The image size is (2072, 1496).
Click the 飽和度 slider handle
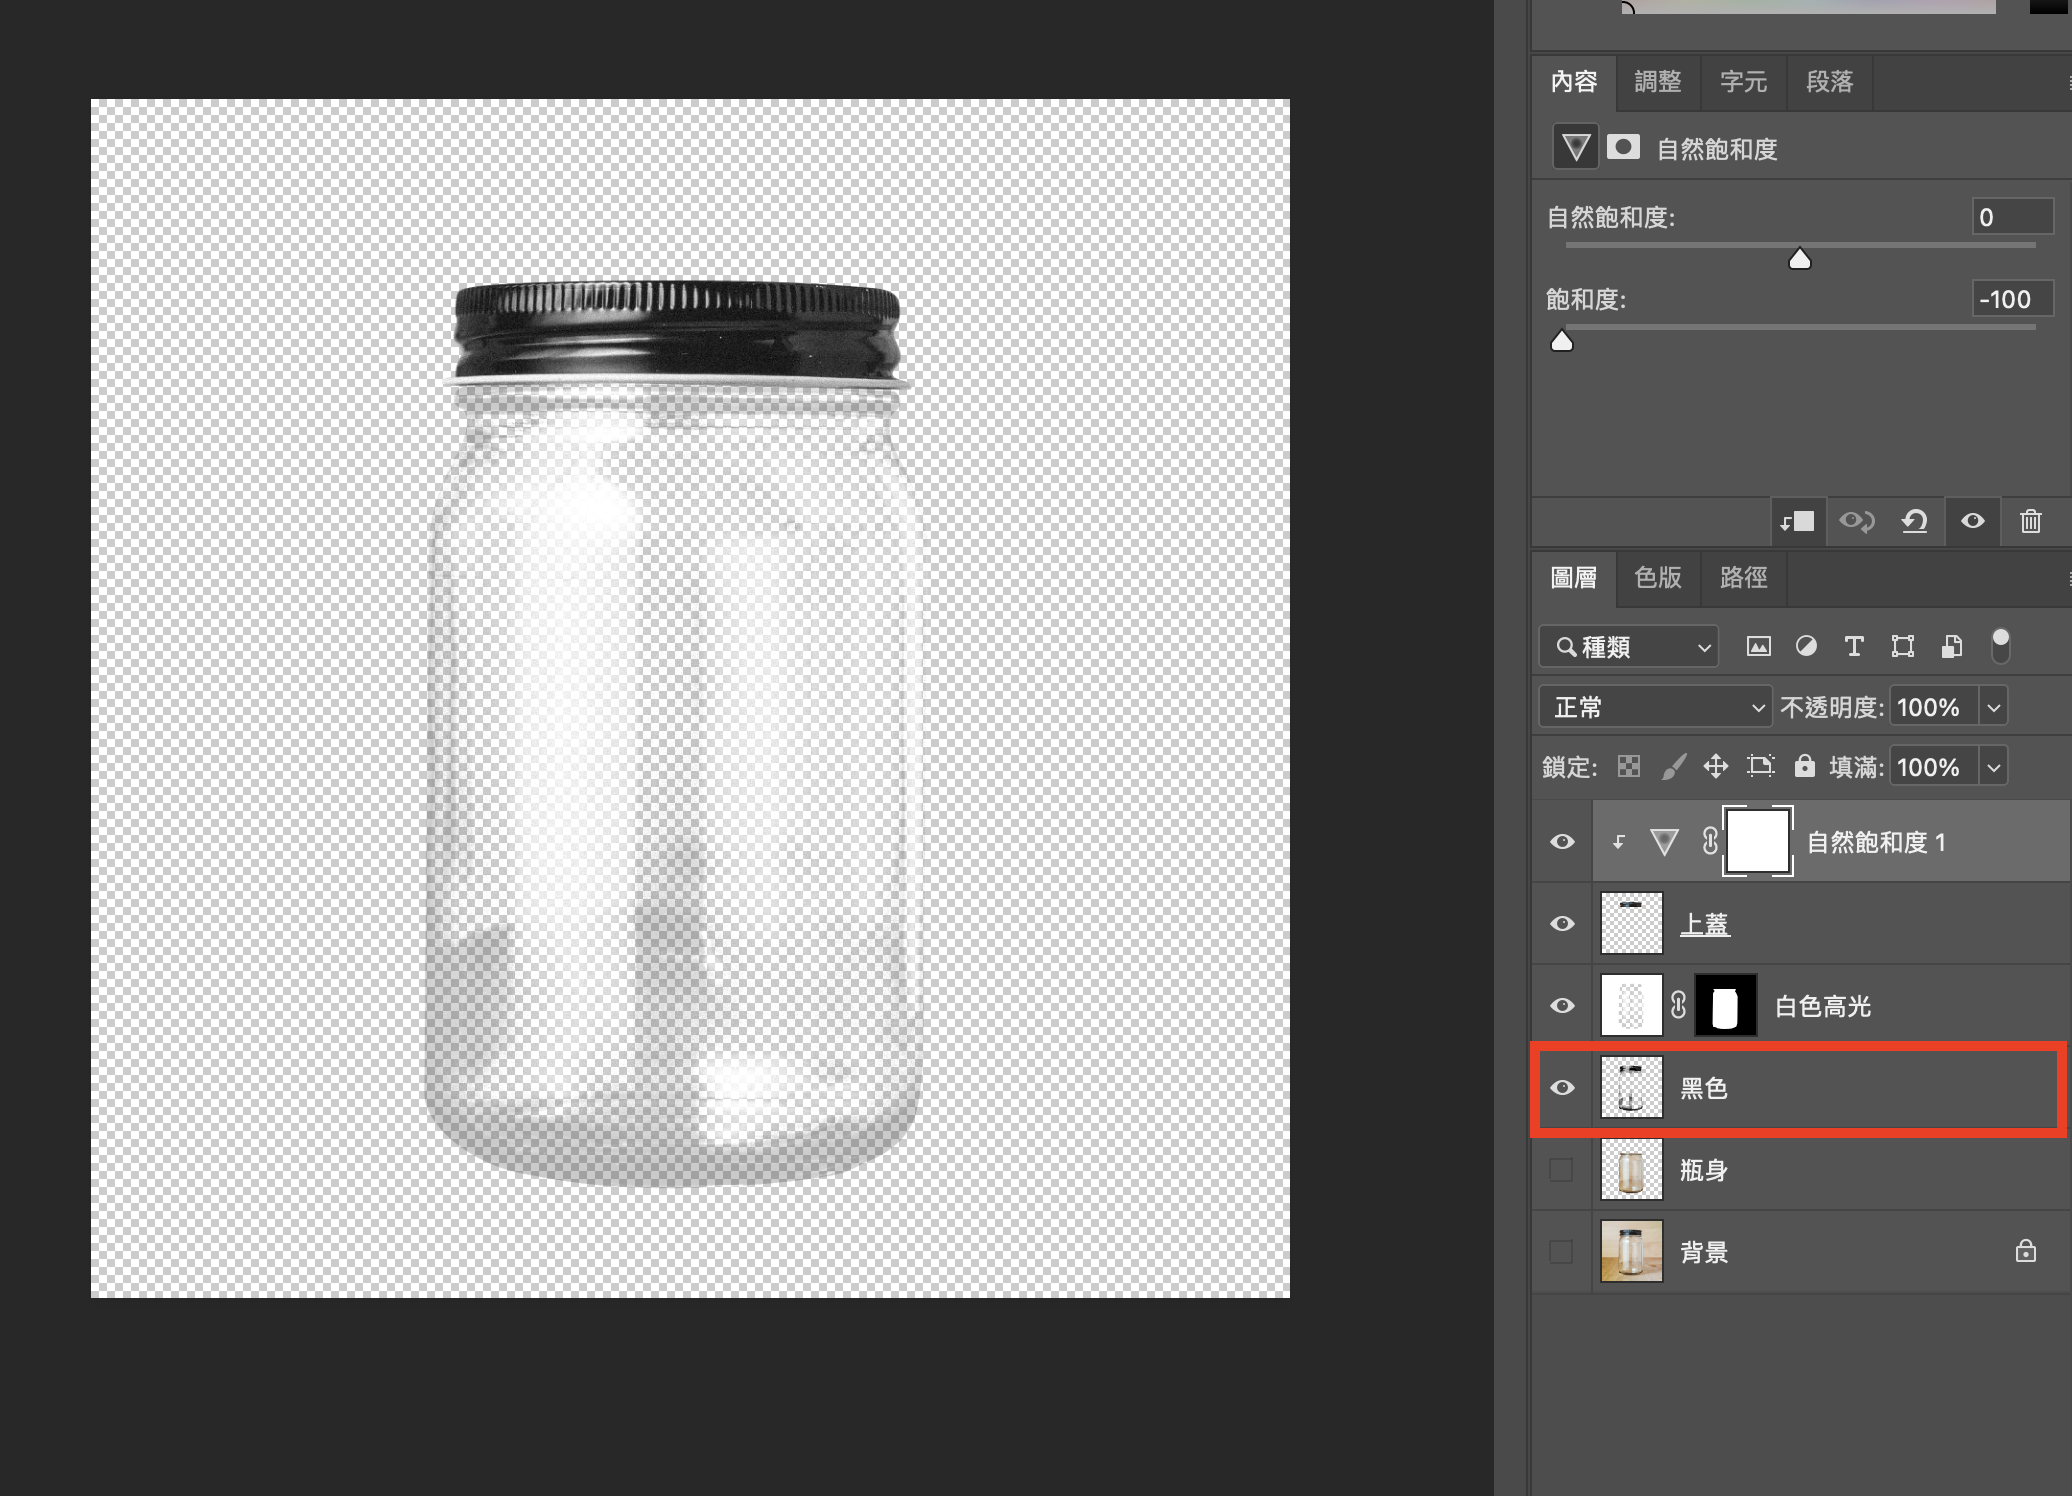[1562, 342]
